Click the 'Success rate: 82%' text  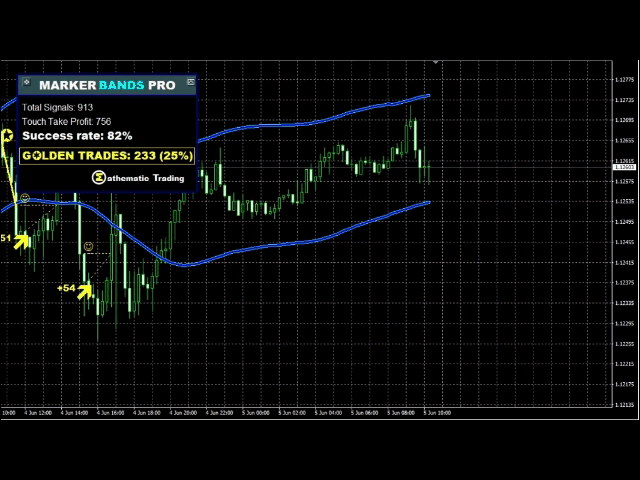(x=77, y=136)
